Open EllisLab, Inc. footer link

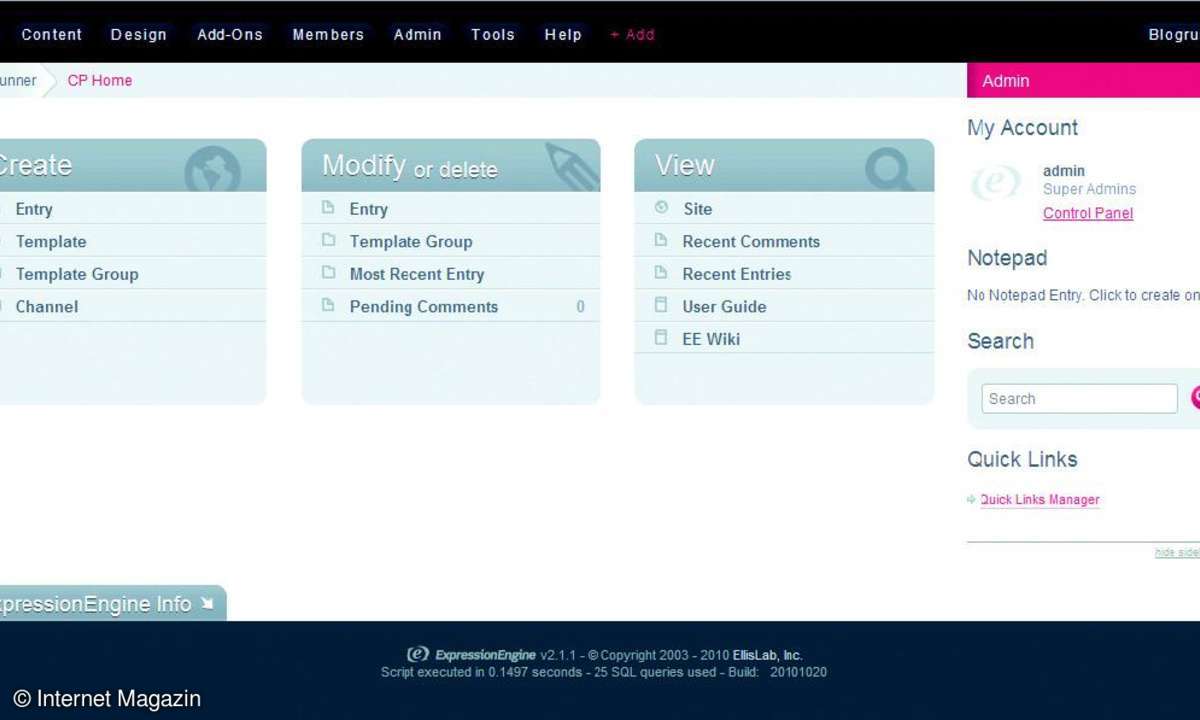[x=767, y=655]
